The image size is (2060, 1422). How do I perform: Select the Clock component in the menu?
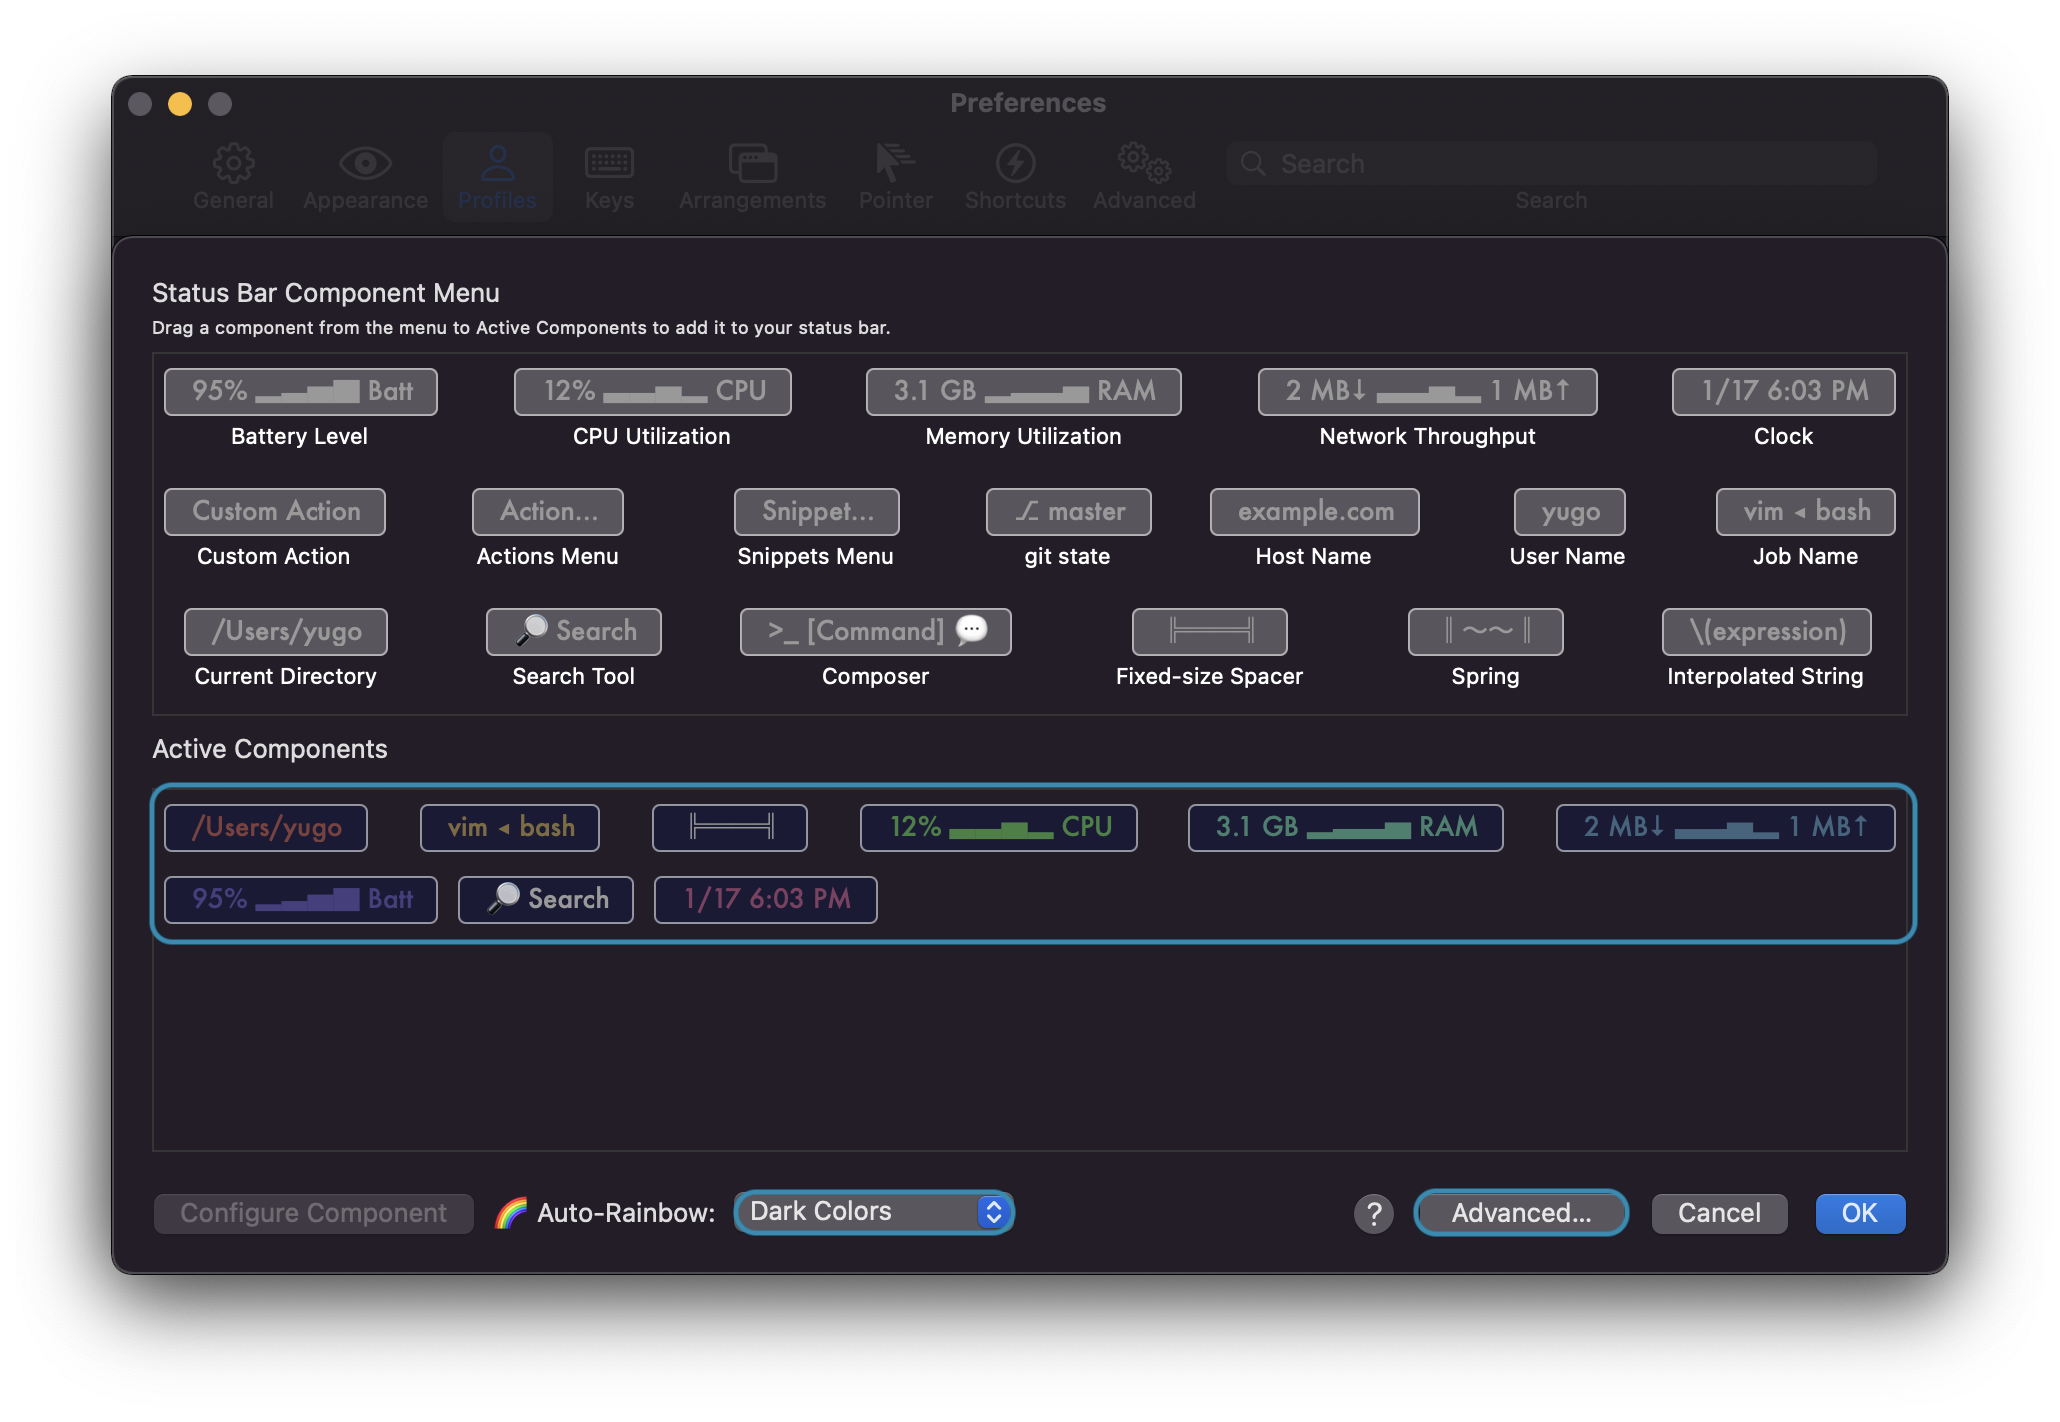click(x=1783, y=391)
